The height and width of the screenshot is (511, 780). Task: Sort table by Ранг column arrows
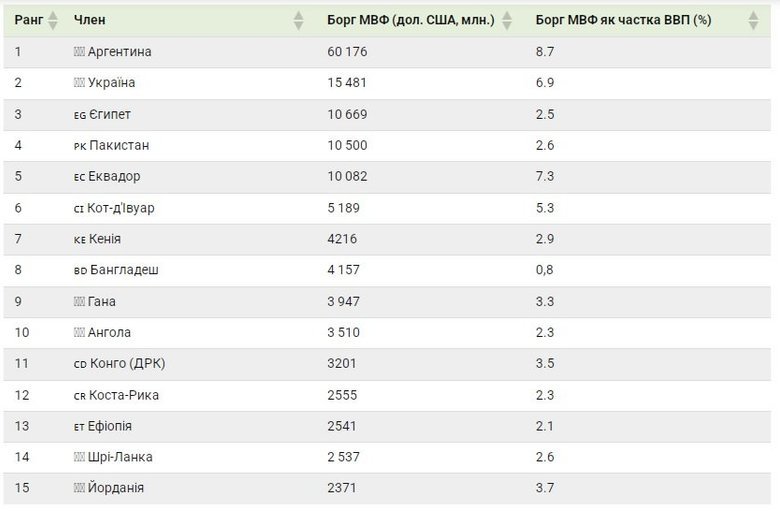(x=53, y=20)
